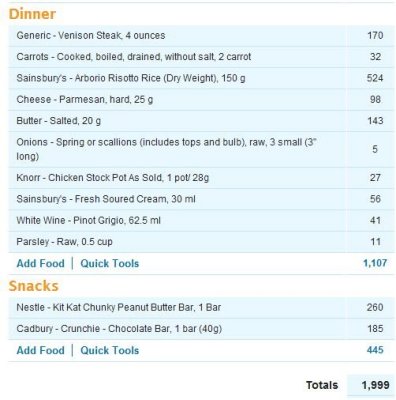Open Quick Tools under Snacks

110,350
